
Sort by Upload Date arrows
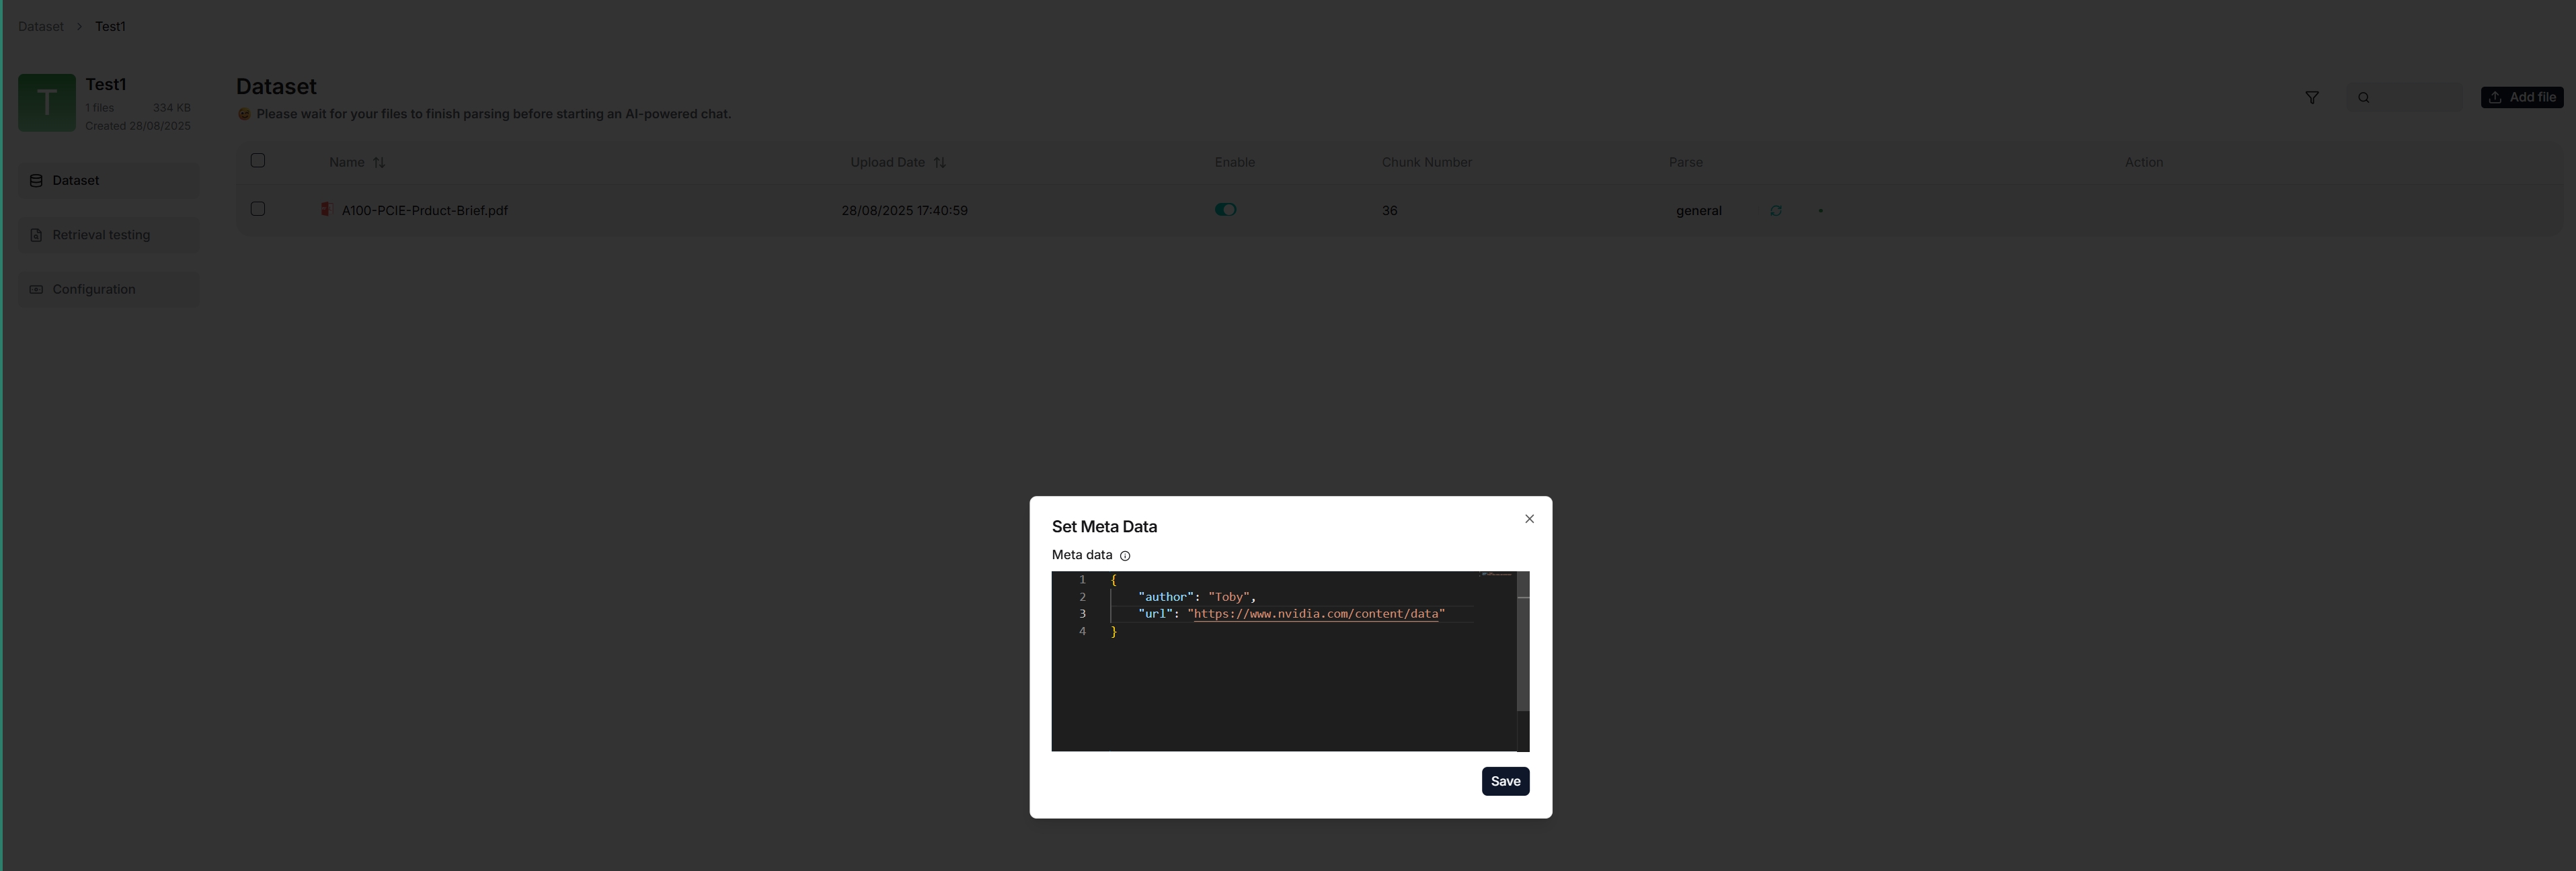(x=940, y=162)
